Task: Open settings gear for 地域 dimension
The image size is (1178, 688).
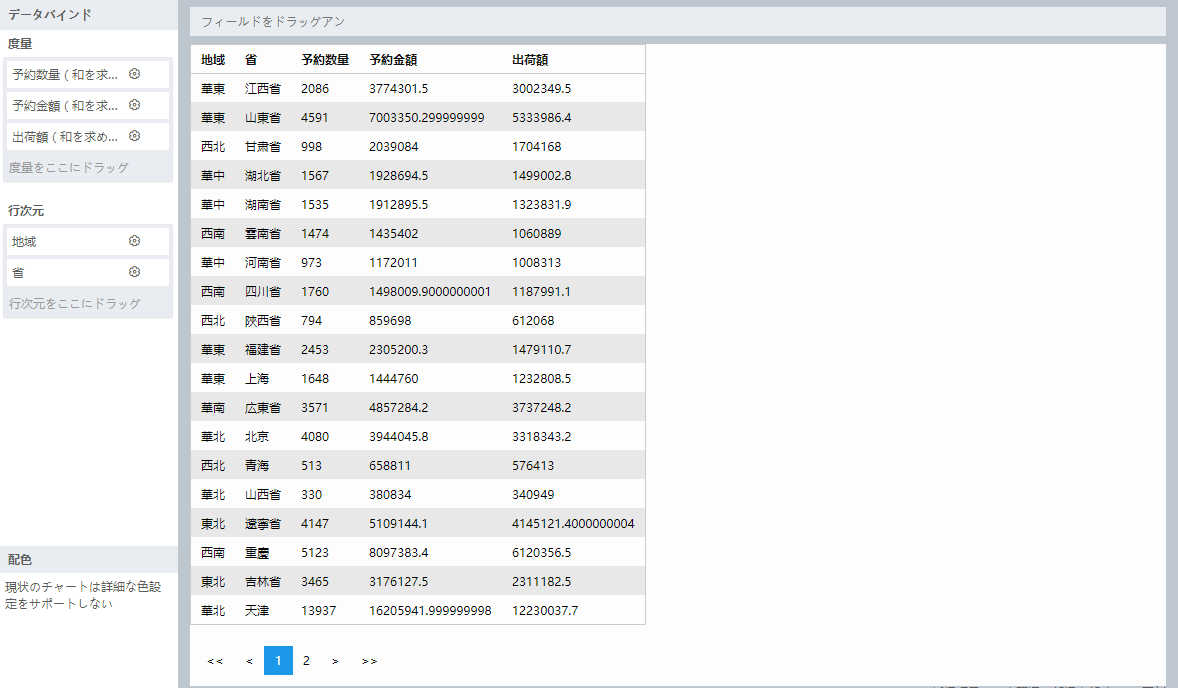Action: pos(134,241)
